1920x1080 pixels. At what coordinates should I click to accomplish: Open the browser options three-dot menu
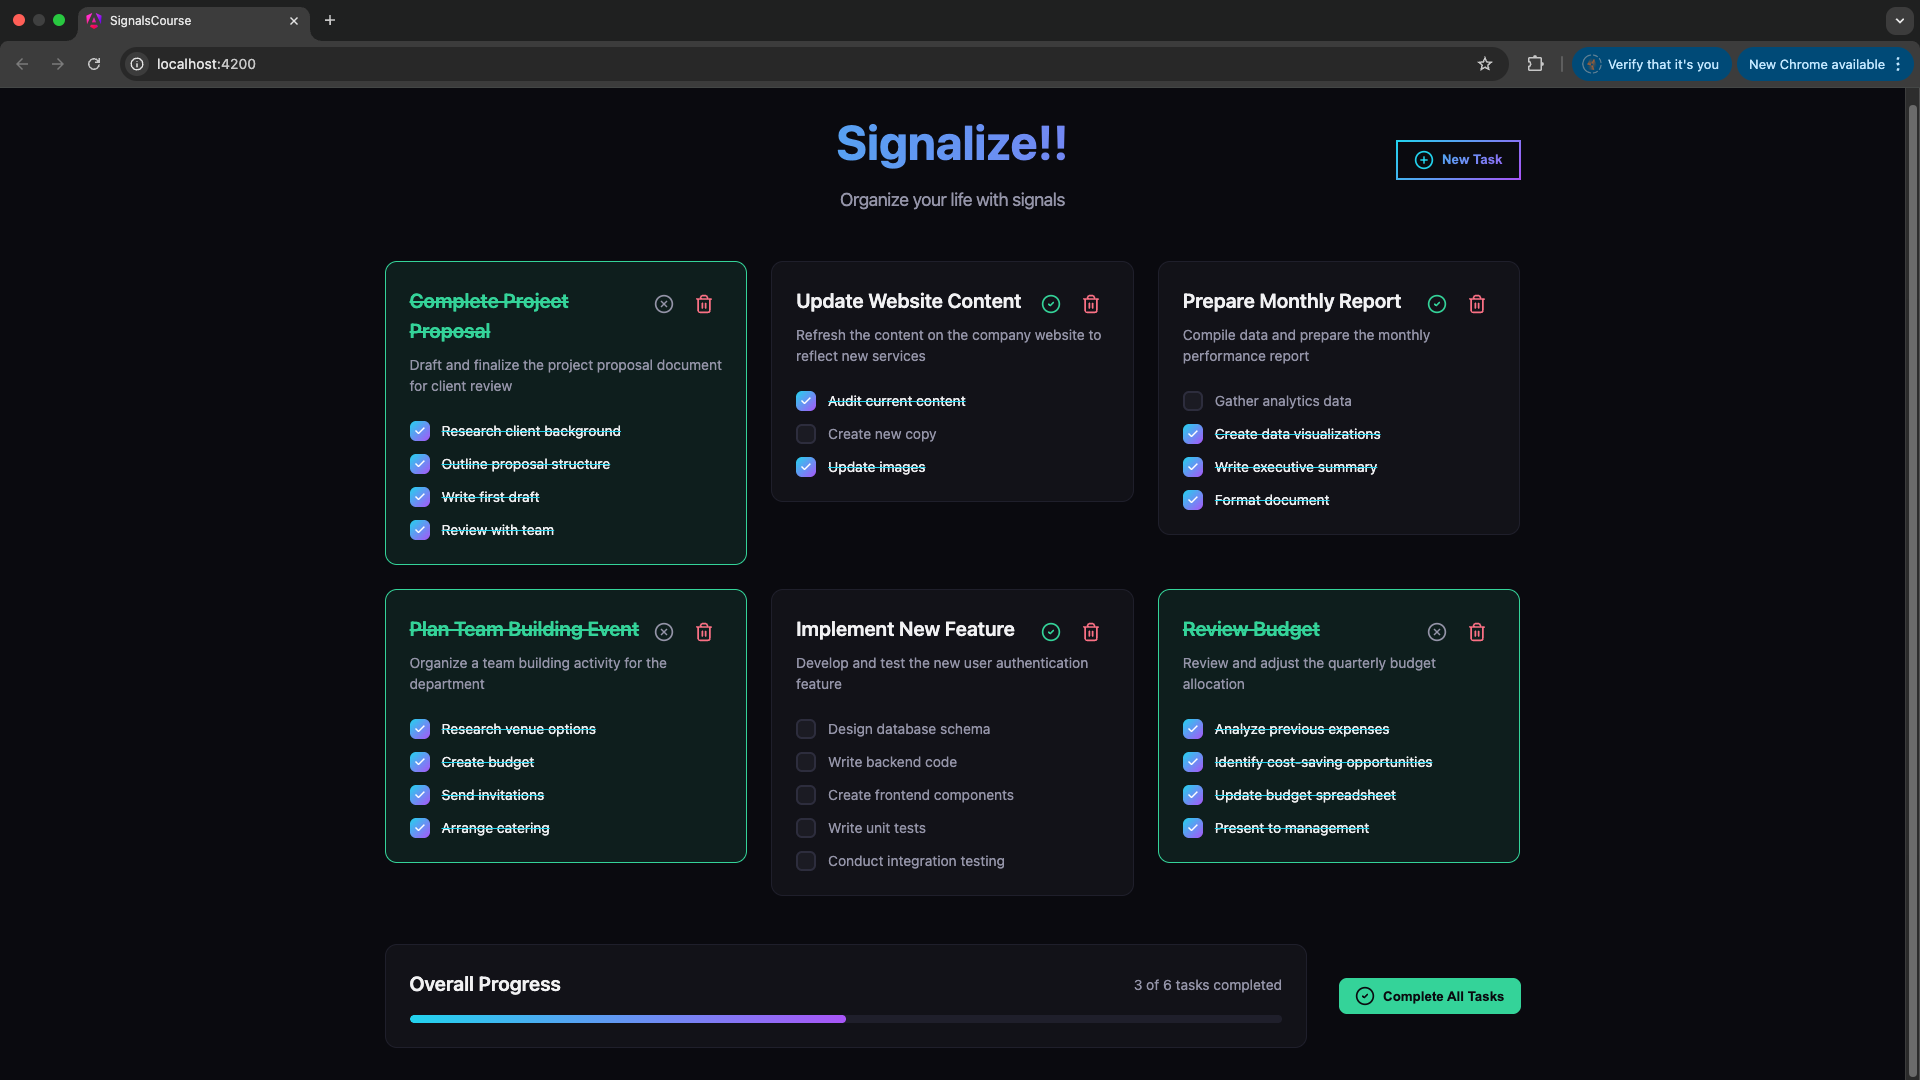click(x=1899, y=63)
